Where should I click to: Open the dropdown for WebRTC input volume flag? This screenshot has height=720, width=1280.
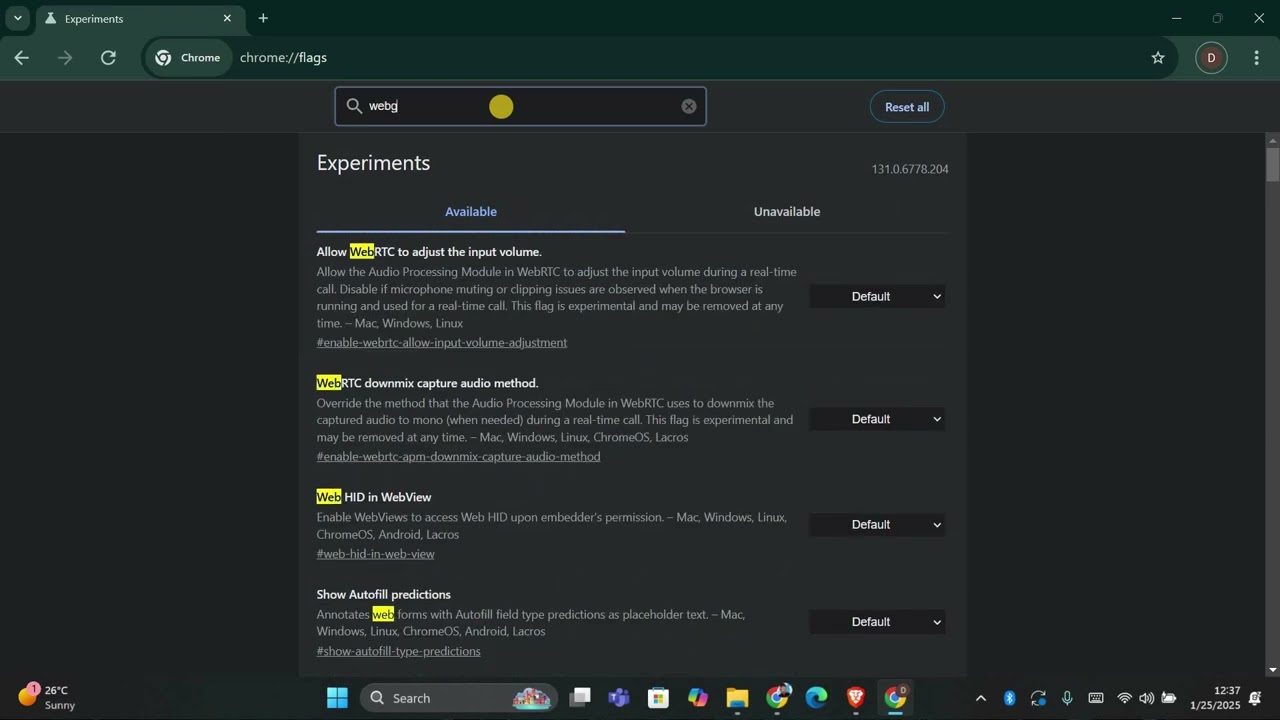coord(877,296)
